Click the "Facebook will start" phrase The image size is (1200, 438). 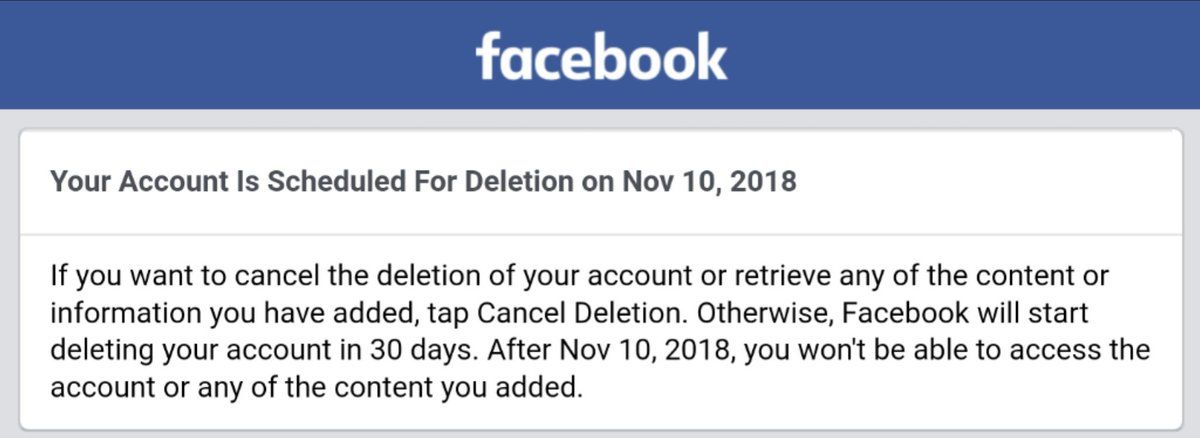tap(965, 313)
